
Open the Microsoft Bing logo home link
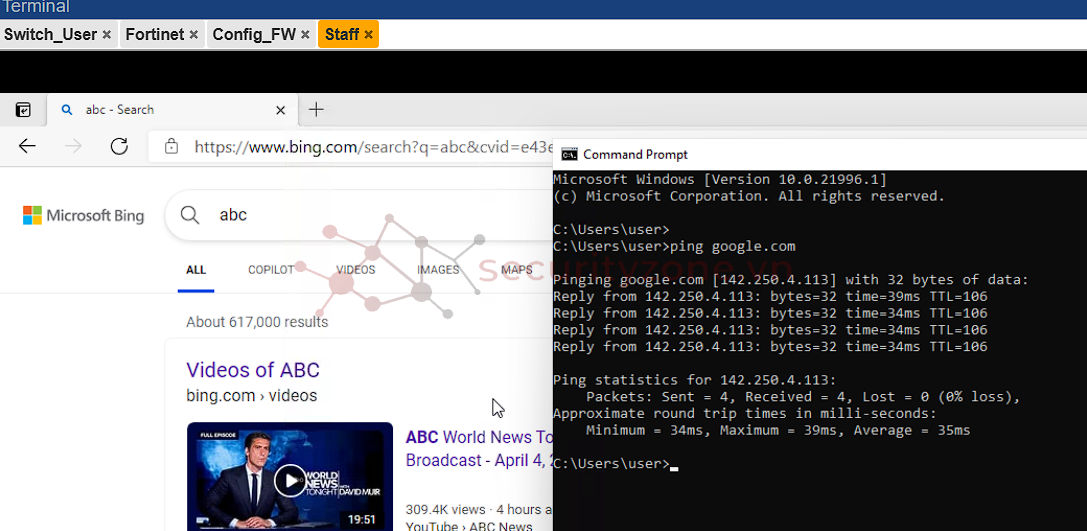[83, 216]
